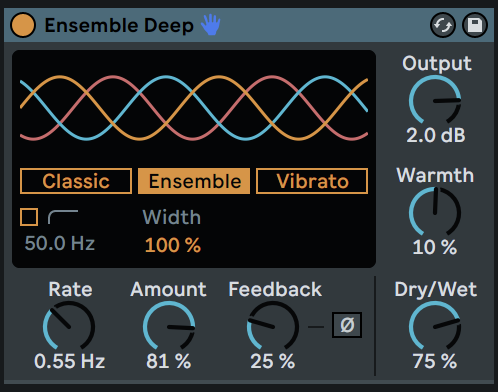Click the hot-swap preset icon
The height and width of the screenshot is (392, 498).
(443, 25)
